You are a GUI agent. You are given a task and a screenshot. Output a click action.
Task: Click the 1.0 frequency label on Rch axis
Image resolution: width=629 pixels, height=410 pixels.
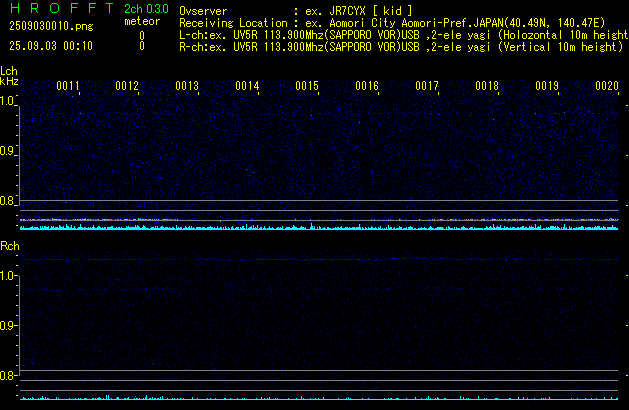pyautogui.click(x=7, y=276)
